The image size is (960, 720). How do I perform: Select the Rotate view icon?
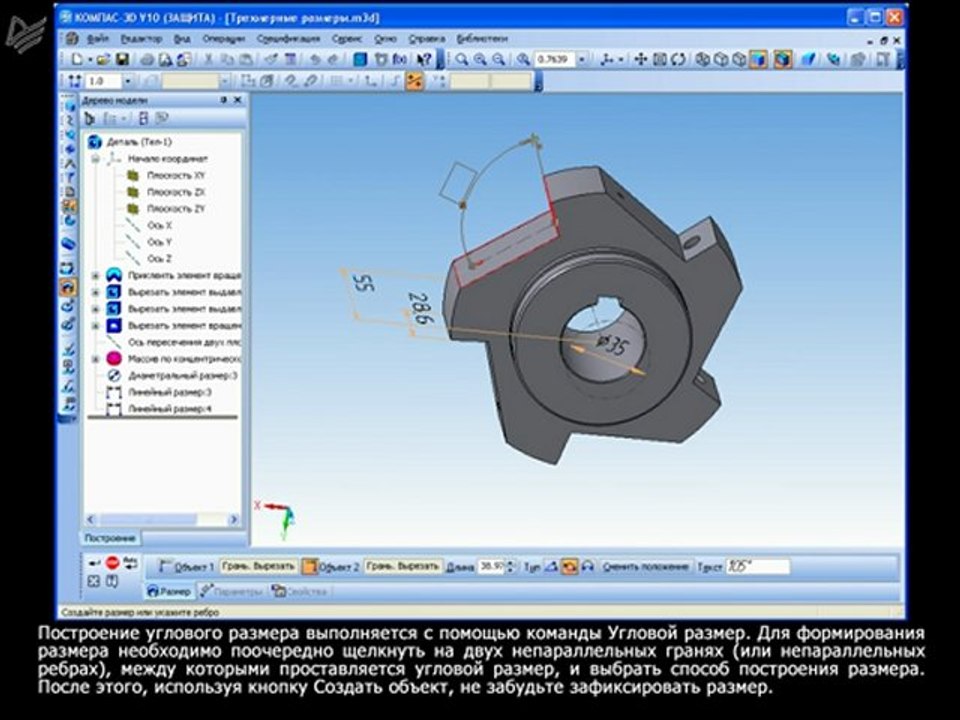[678, 59]
